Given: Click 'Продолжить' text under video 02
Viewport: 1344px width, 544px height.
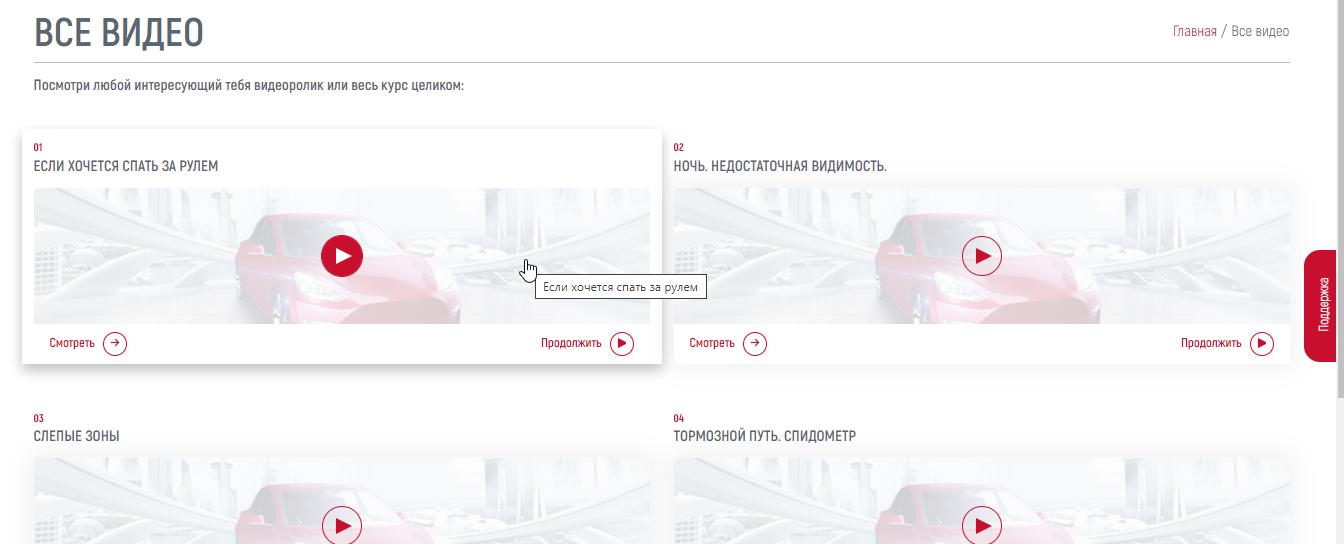Looking at the screenshot, I should (1211, 344).
